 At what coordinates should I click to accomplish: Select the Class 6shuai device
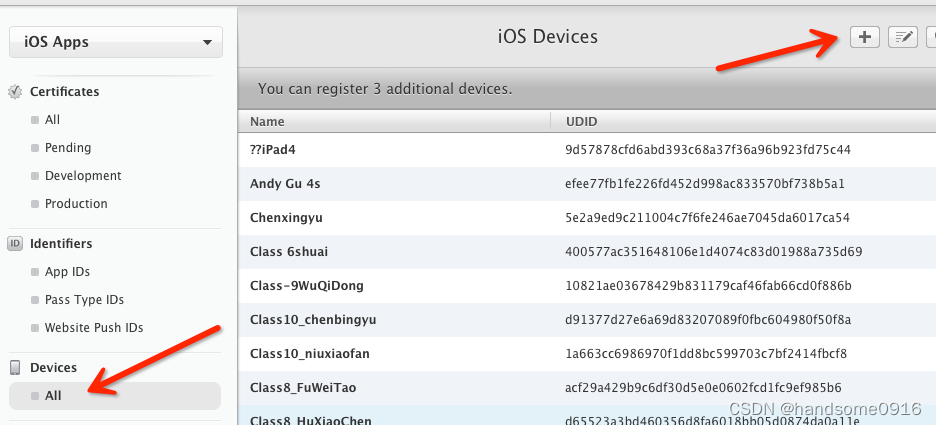(x=587, y=252)
